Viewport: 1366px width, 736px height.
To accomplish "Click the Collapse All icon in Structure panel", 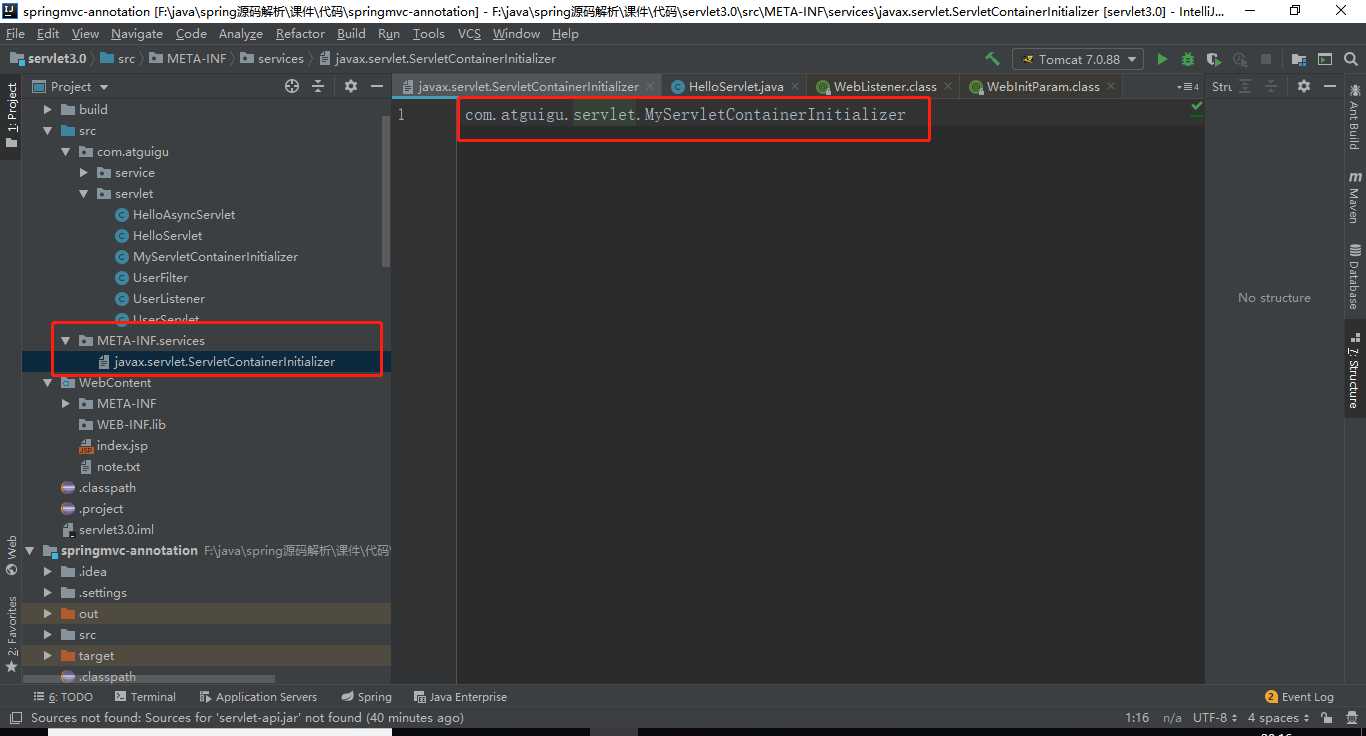I will point(1271,86).
